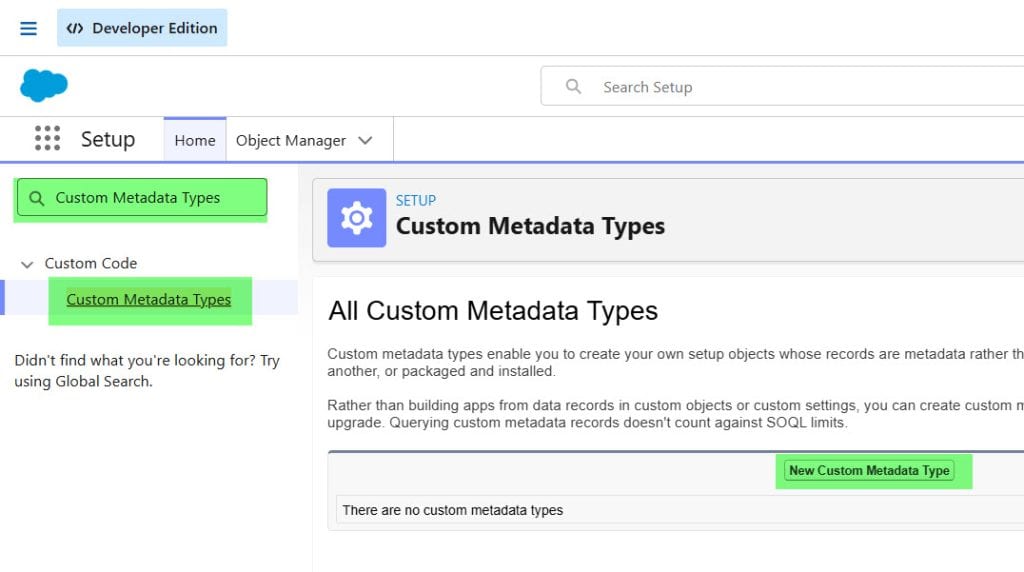The width and height of the screenshot is (1024, 572).
Task: Focus the Search Setup field
Action: point(782,86)
